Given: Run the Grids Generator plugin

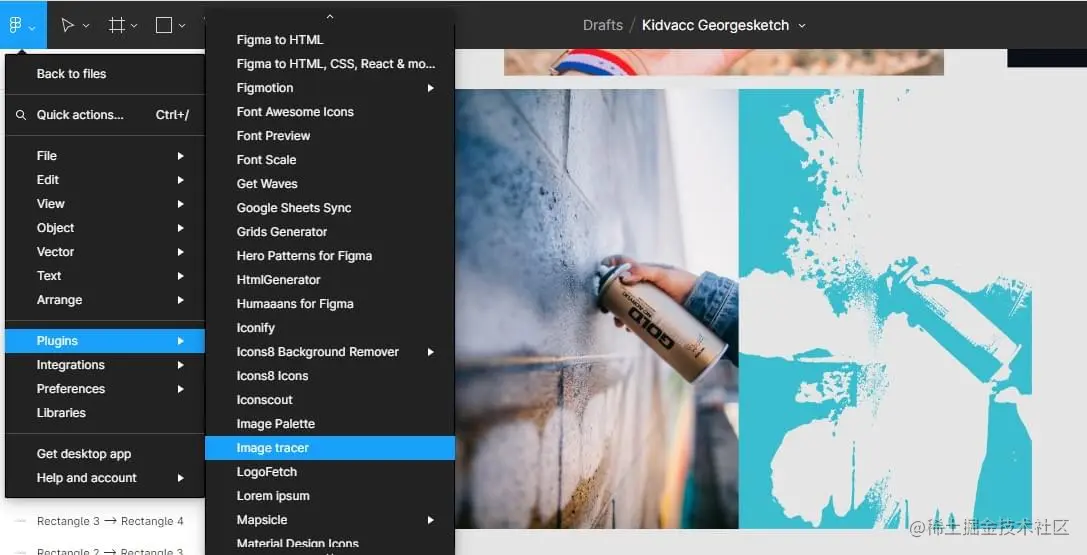Looking at the screenshot, I should tap(330, 231).
